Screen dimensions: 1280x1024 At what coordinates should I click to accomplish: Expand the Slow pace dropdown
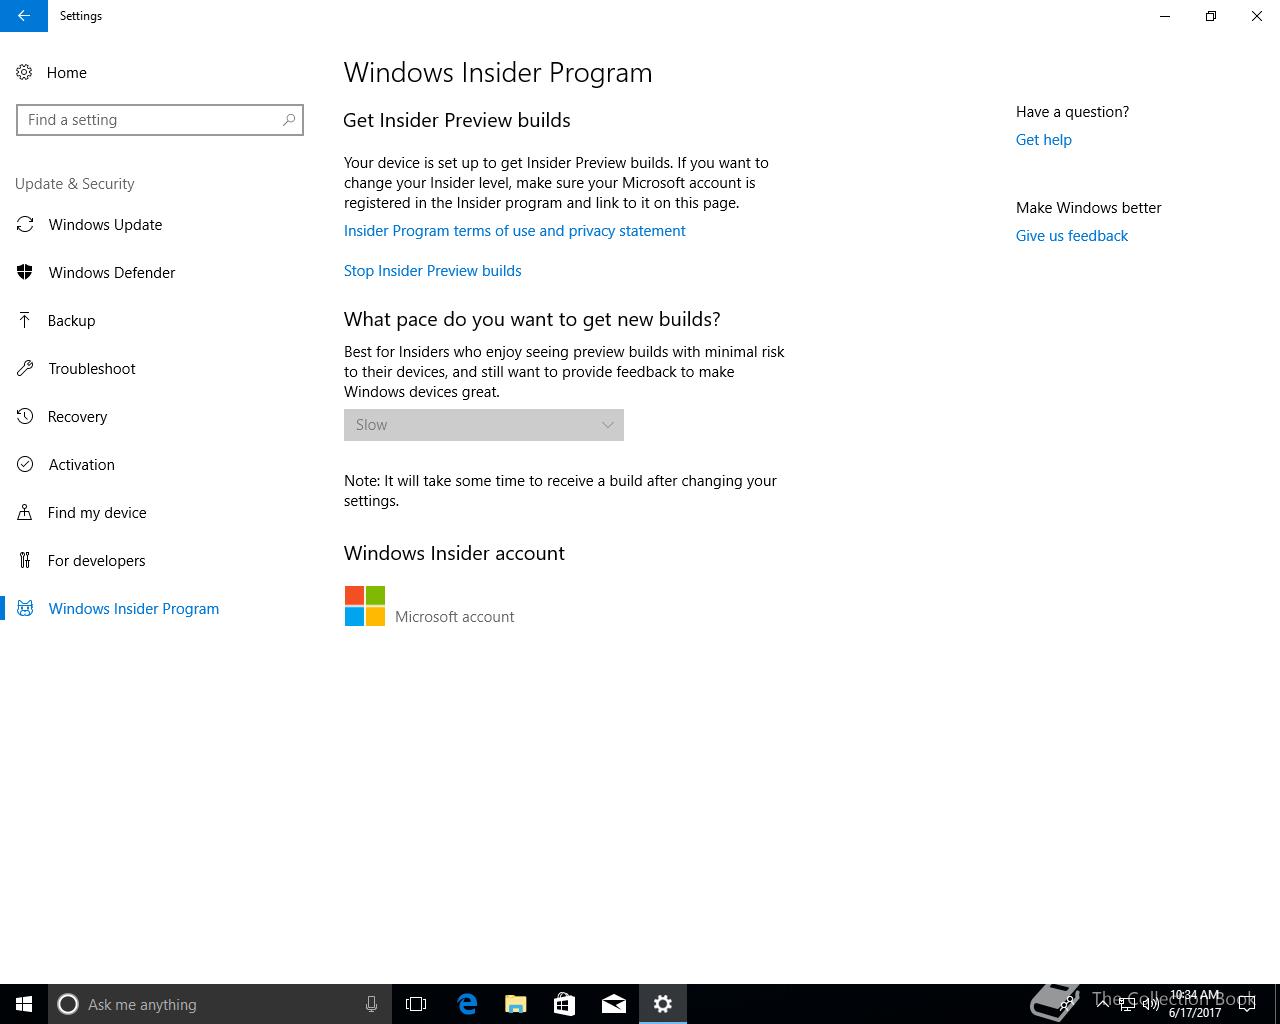[x=484, y=425]
